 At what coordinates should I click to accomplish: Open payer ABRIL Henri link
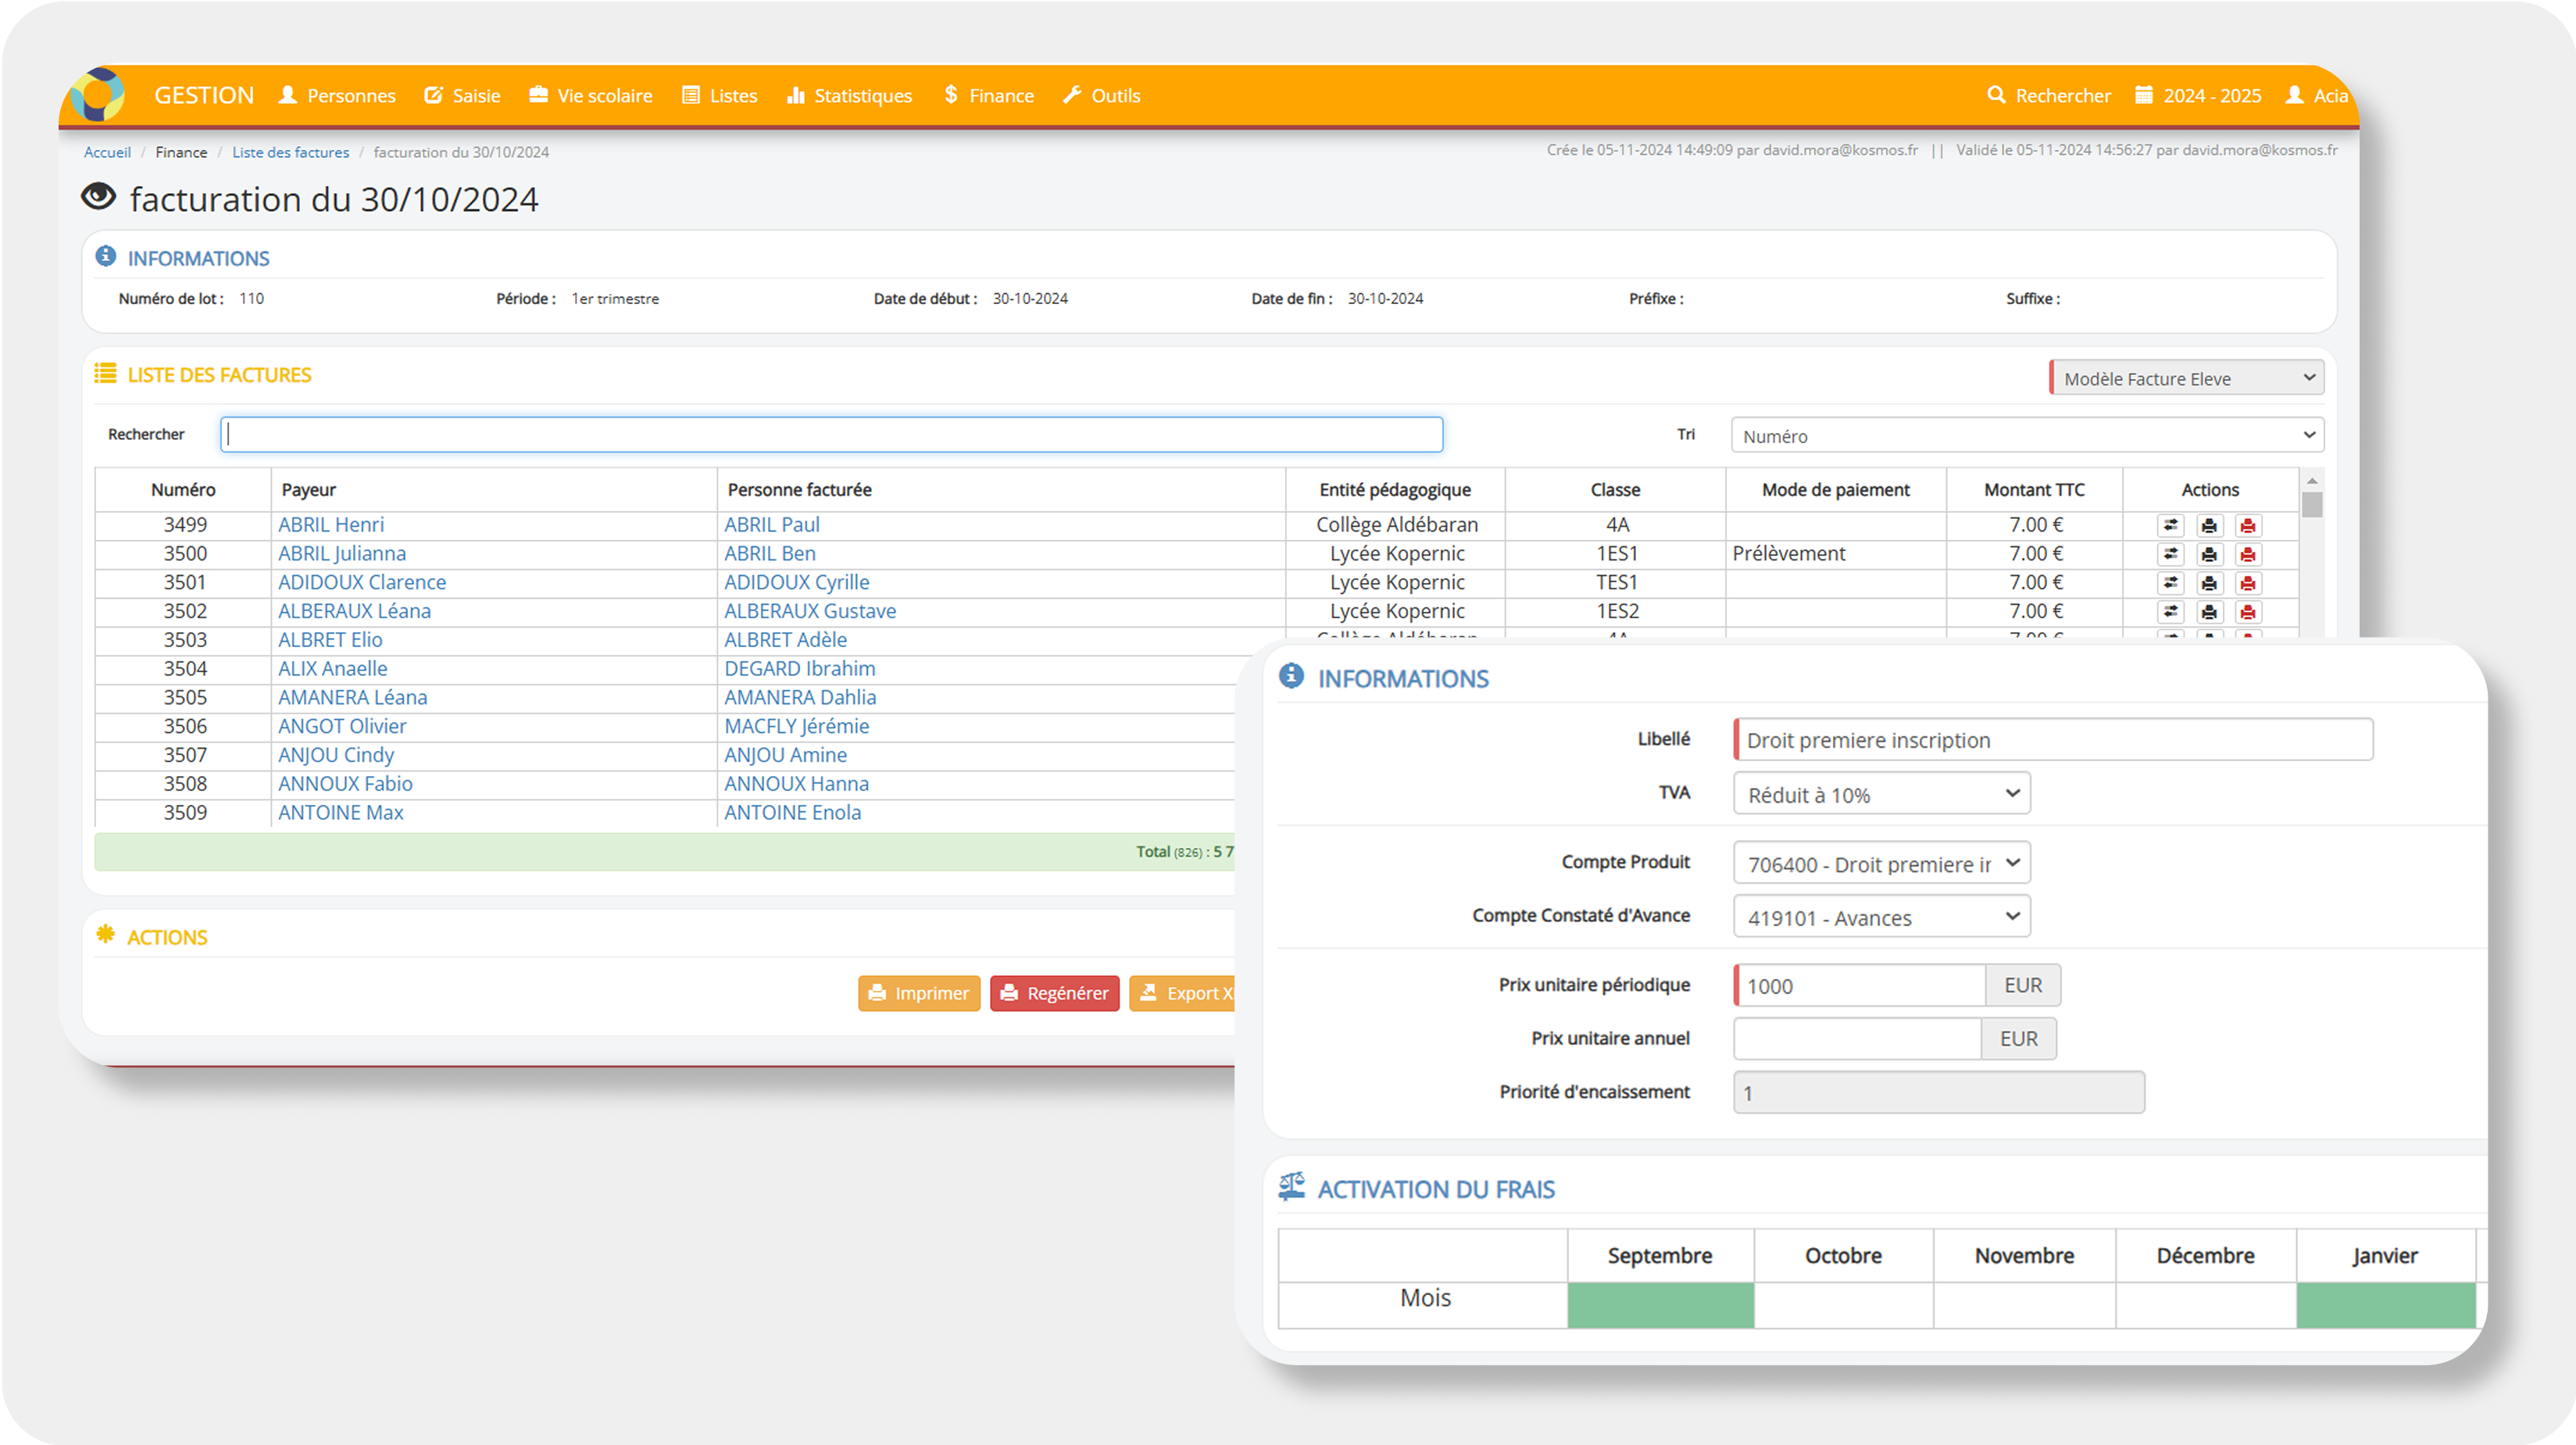click(x=331, y=525)
